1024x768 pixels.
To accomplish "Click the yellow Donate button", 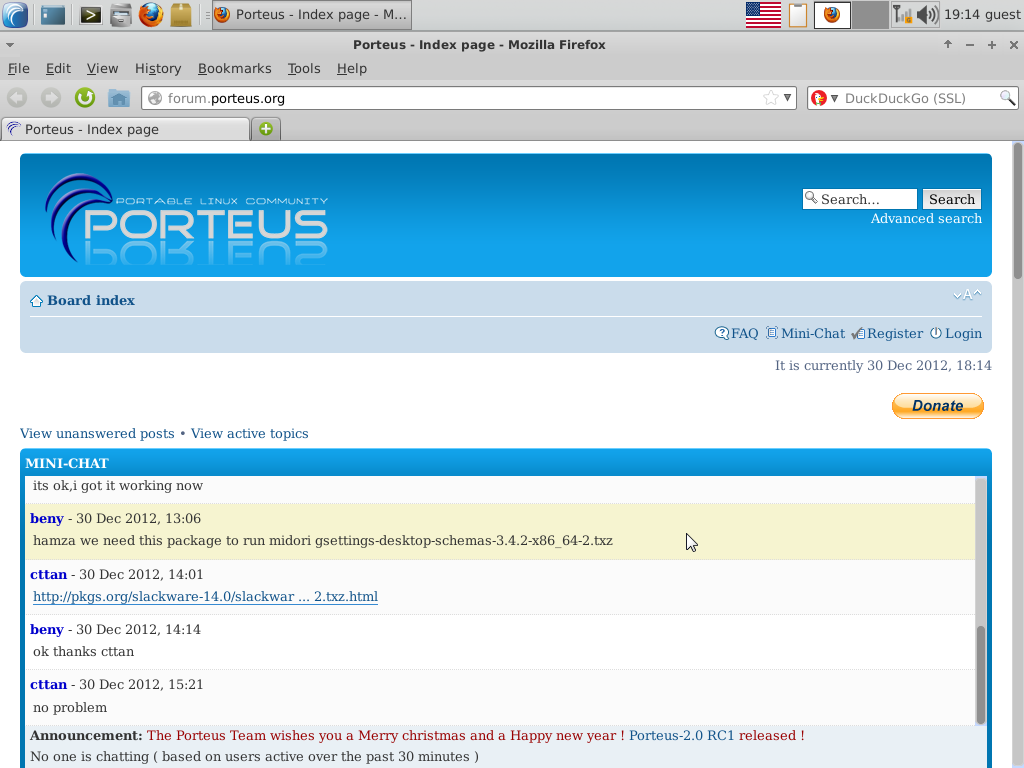I will tap(937, 406).
